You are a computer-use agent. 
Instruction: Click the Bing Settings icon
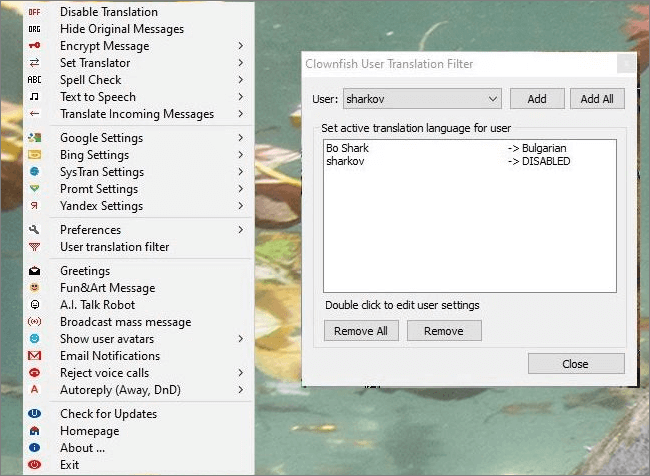point(34,155)
